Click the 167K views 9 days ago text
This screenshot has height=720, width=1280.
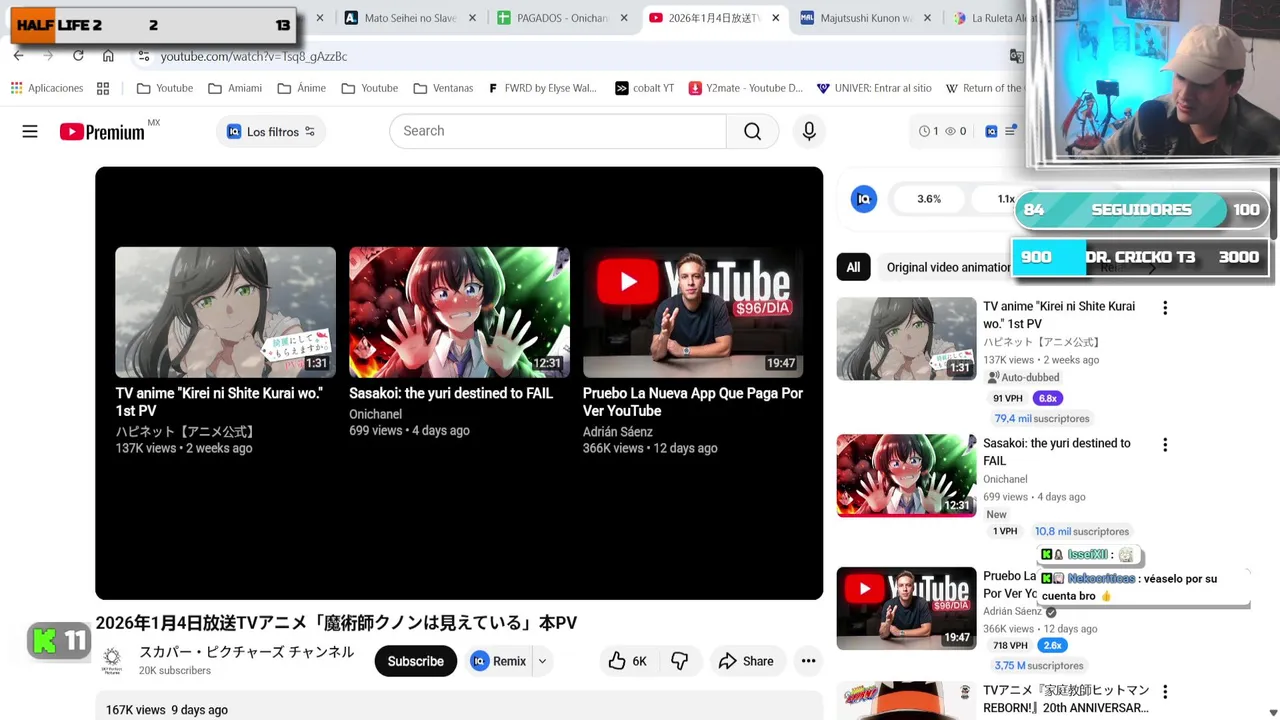pyautogui.click(x=166, y=710)
